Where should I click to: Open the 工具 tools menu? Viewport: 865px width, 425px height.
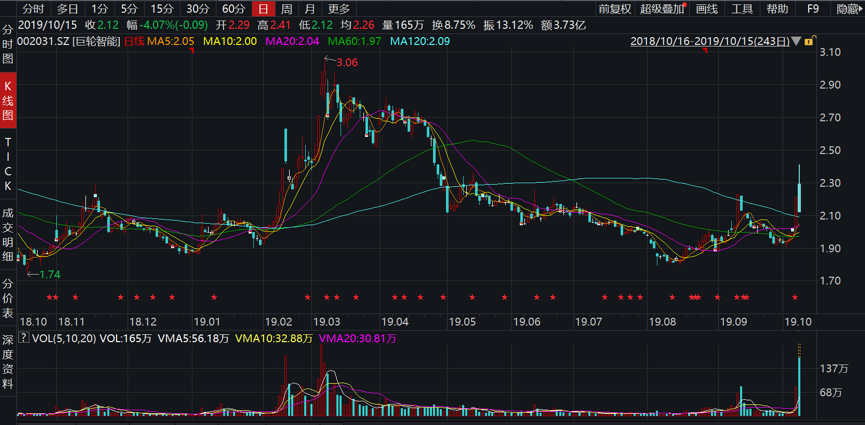pyautogui.click(x=742, y=9)
